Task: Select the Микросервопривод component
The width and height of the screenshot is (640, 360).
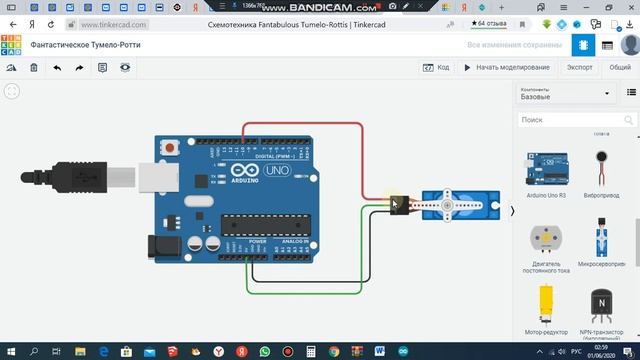Action: tap(601, 242)
